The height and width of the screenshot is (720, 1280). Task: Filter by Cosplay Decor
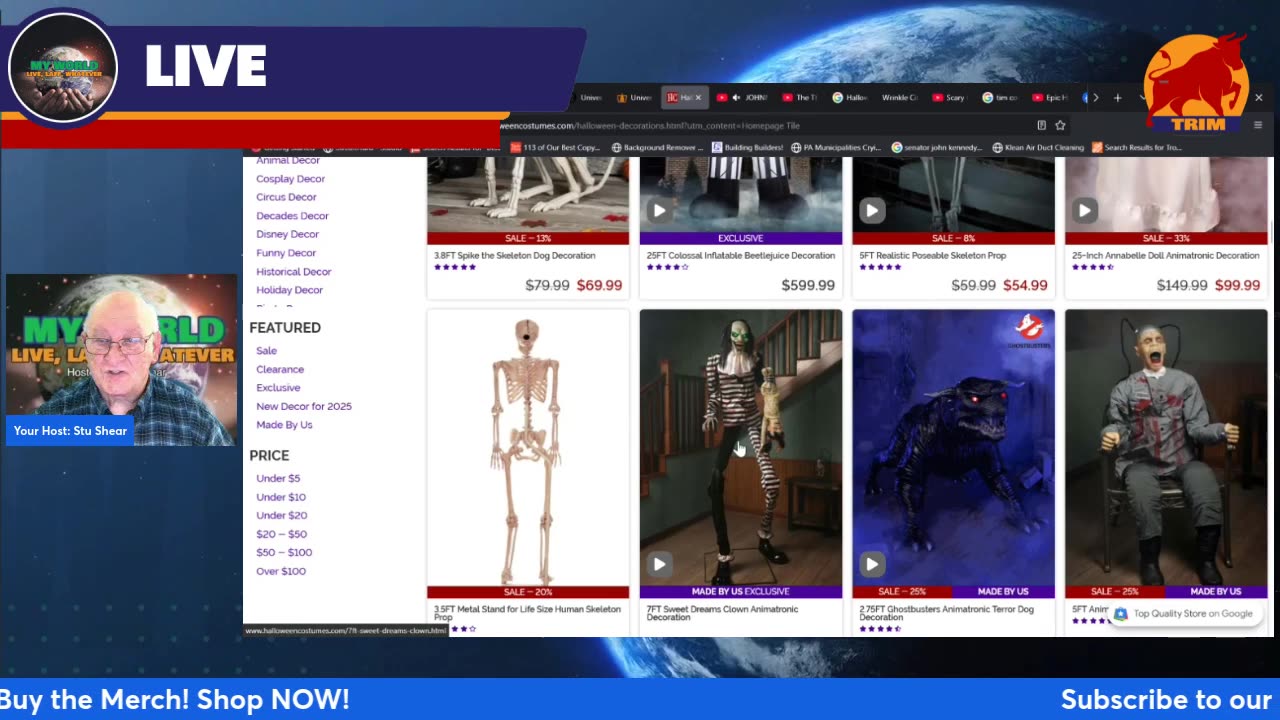(x=290, y=179)
